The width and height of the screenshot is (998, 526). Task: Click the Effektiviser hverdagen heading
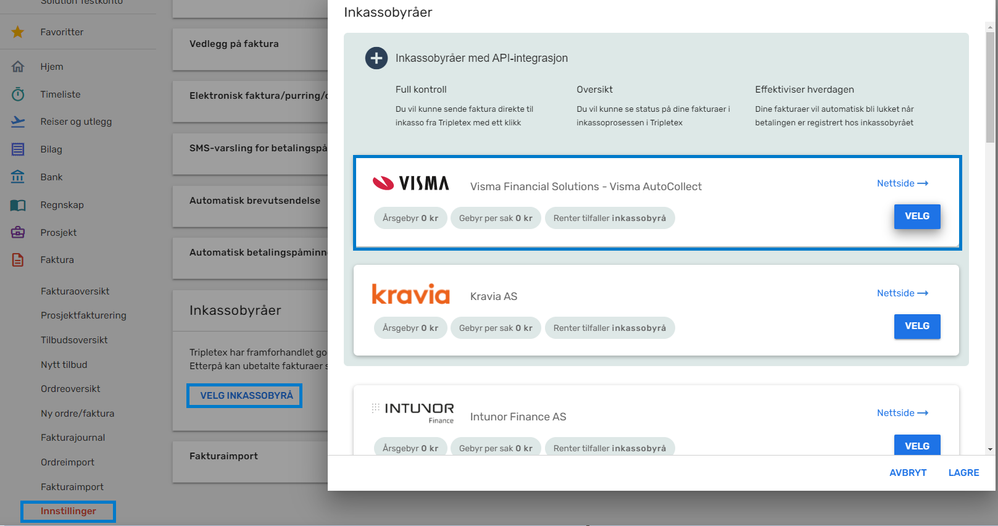(804, 90)
